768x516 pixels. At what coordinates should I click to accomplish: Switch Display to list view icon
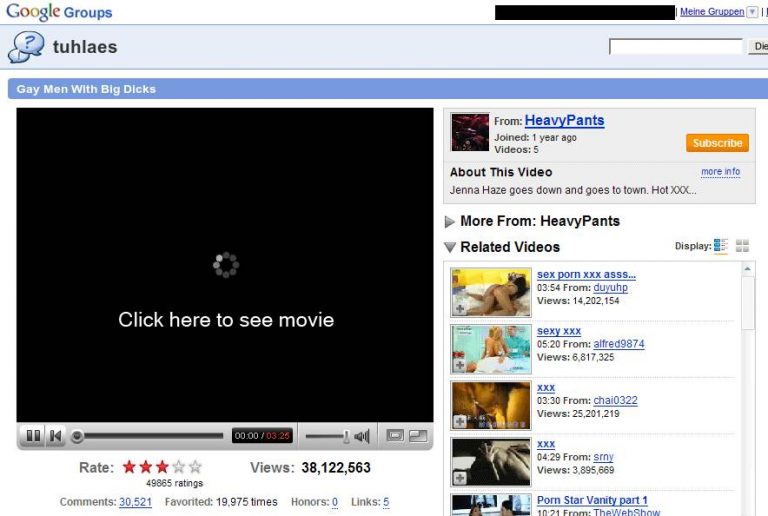click(x=720, y=246)
